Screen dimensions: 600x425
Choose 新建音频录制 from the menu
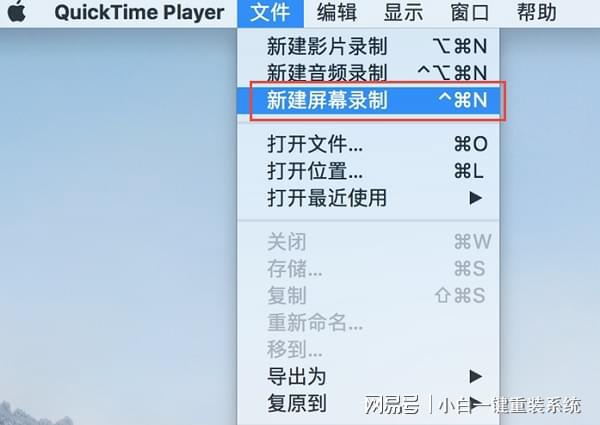point(368,73)
